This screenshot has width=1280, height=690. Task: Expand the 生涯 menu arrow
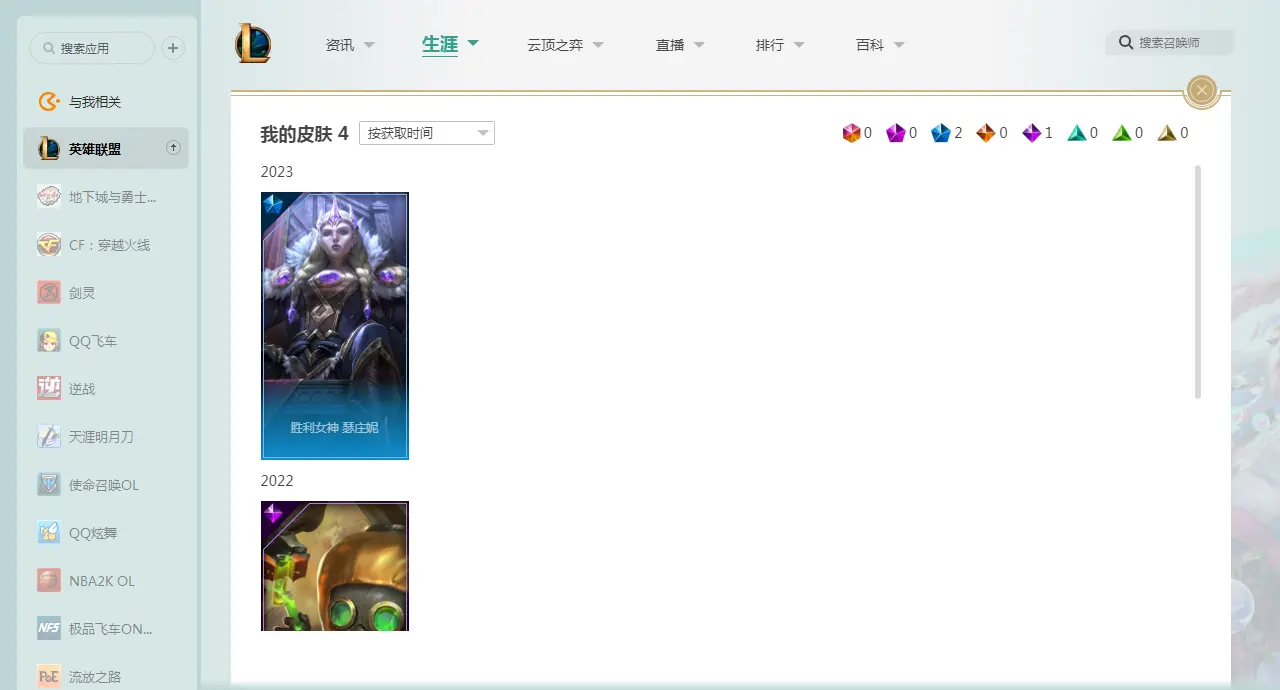[x=473, y=43]
